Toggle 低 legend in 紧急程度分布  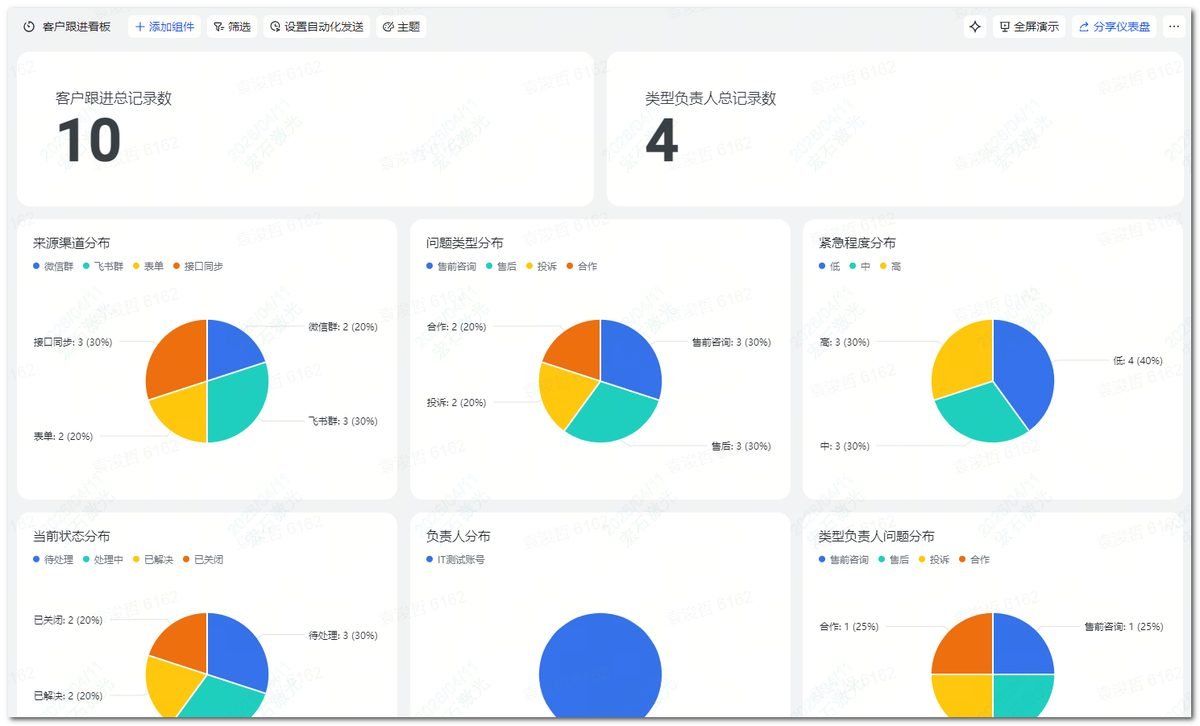click(829, 266)
